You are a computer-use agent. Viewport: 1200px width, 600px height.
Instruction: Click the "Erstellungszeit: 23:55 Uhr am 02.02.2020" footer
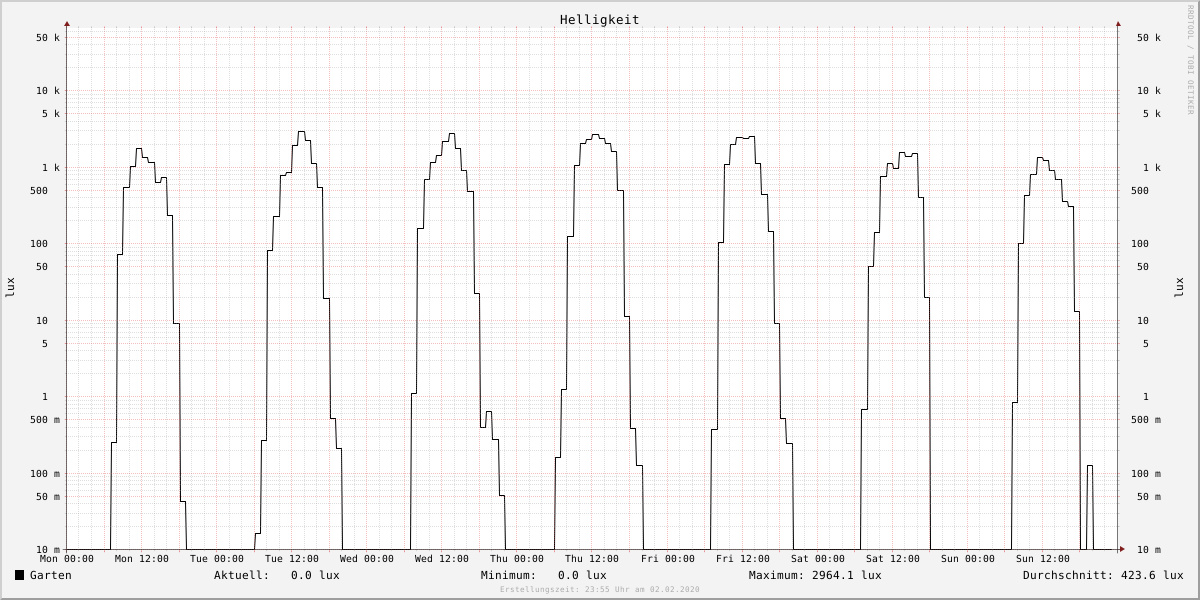(600, 590)
